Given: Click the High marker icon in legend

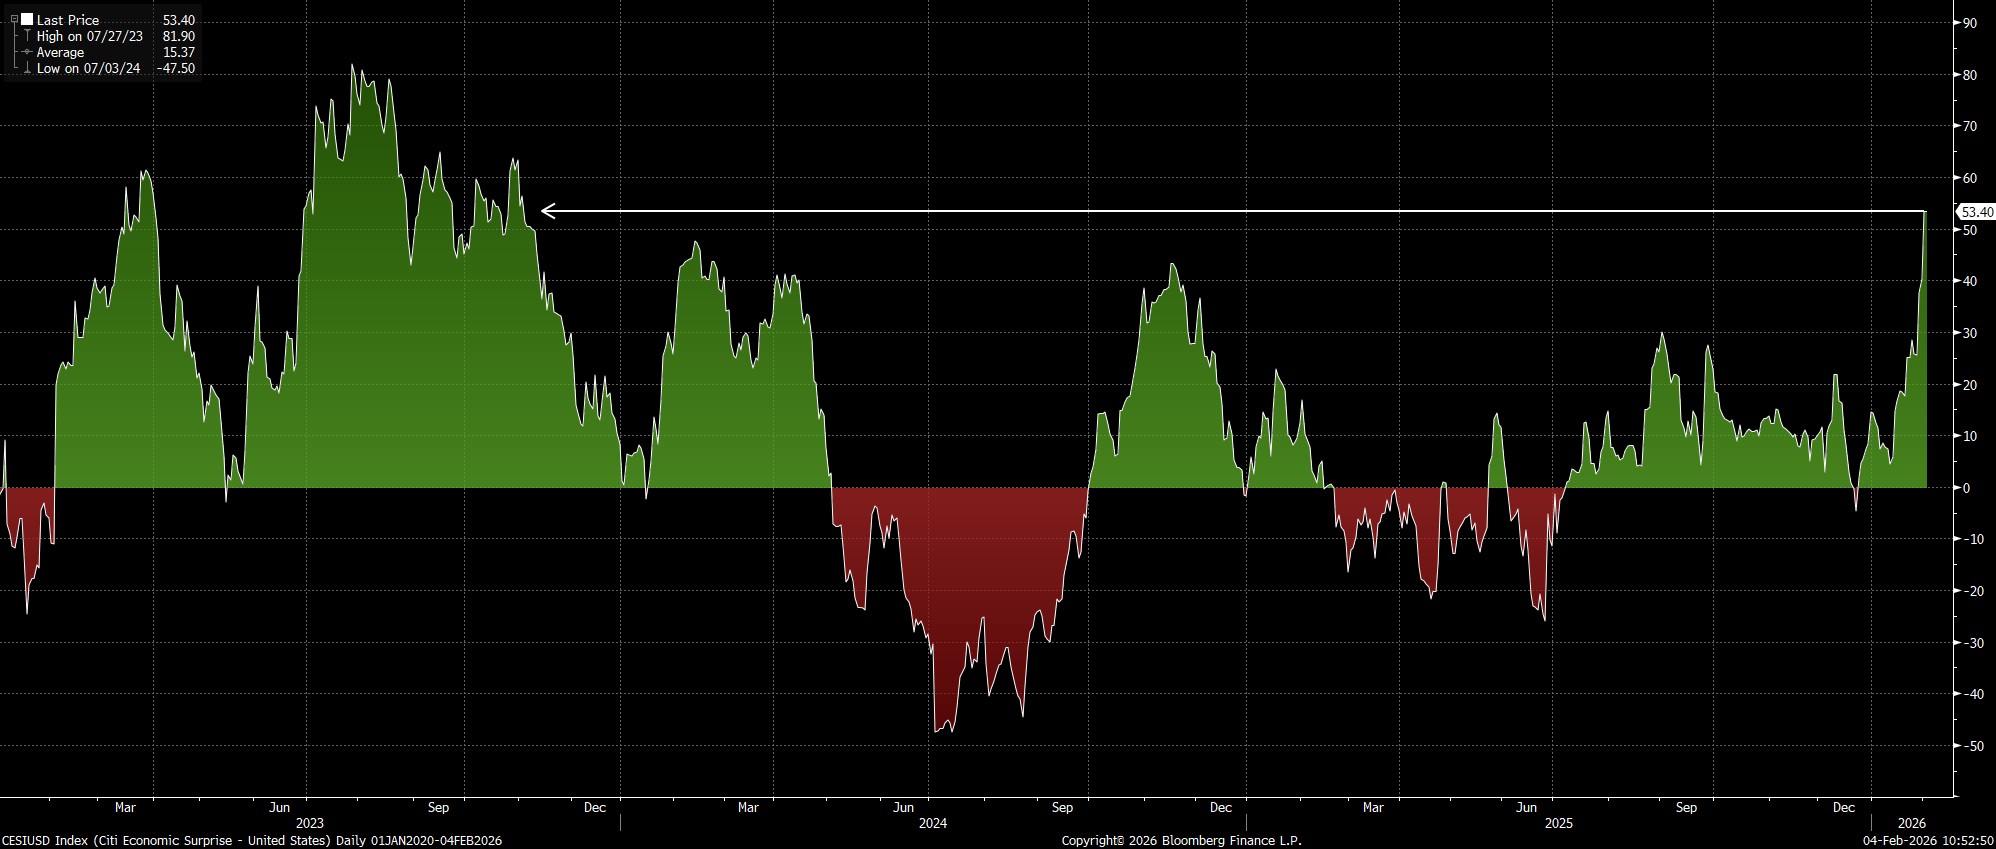Looking at the screenshot, I should (x=26, y=36).
